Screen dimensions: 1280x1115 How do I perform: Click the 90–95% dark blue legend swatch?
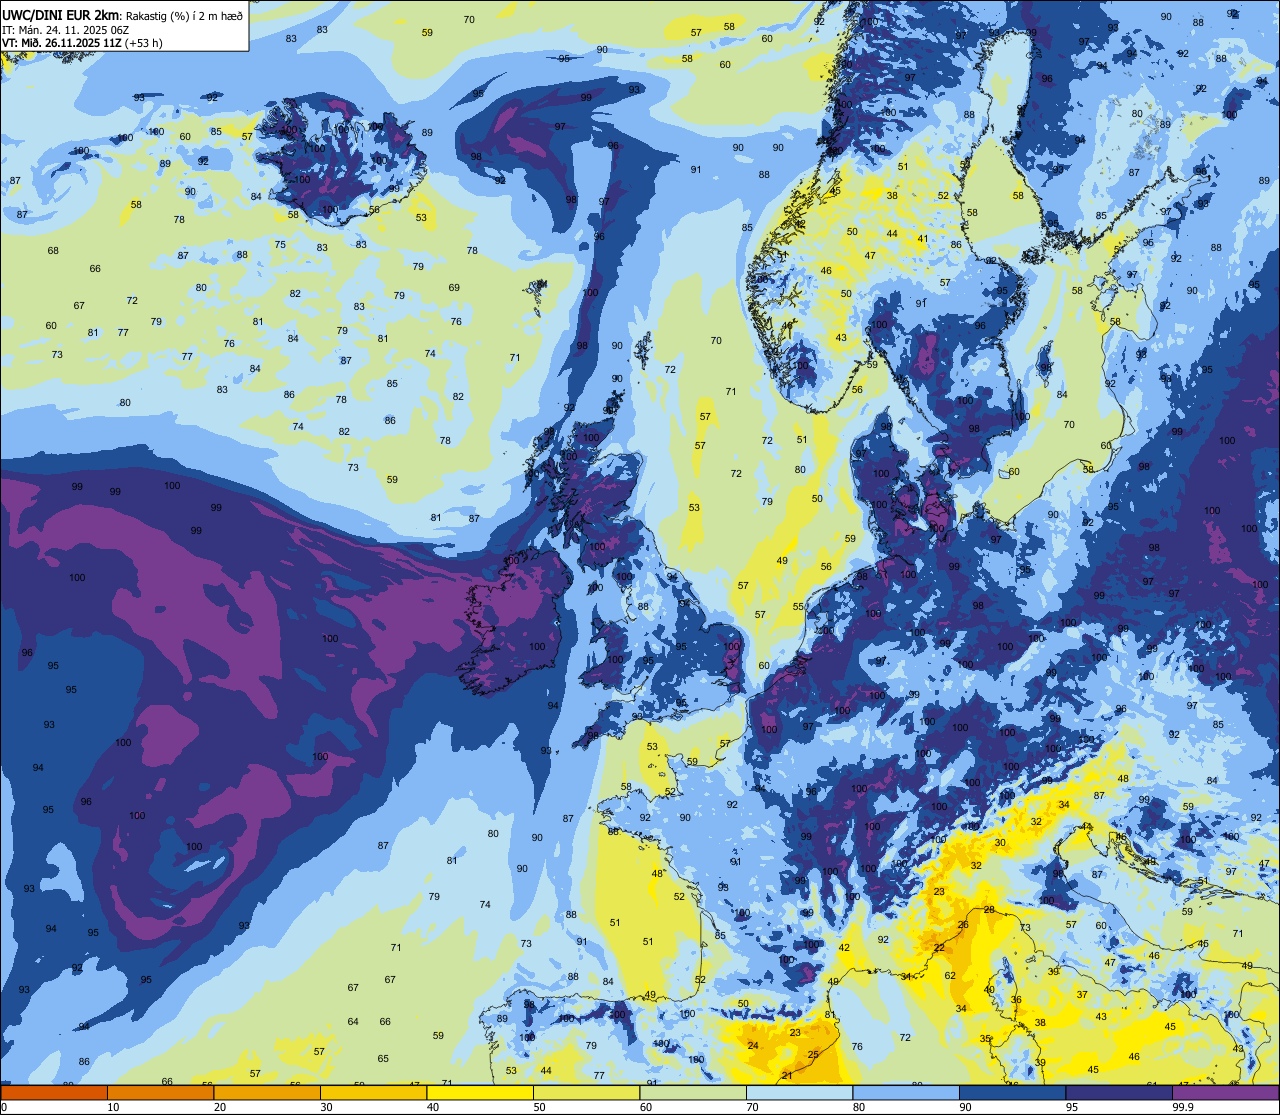pyautogui.click(x=1012, y=1092)
